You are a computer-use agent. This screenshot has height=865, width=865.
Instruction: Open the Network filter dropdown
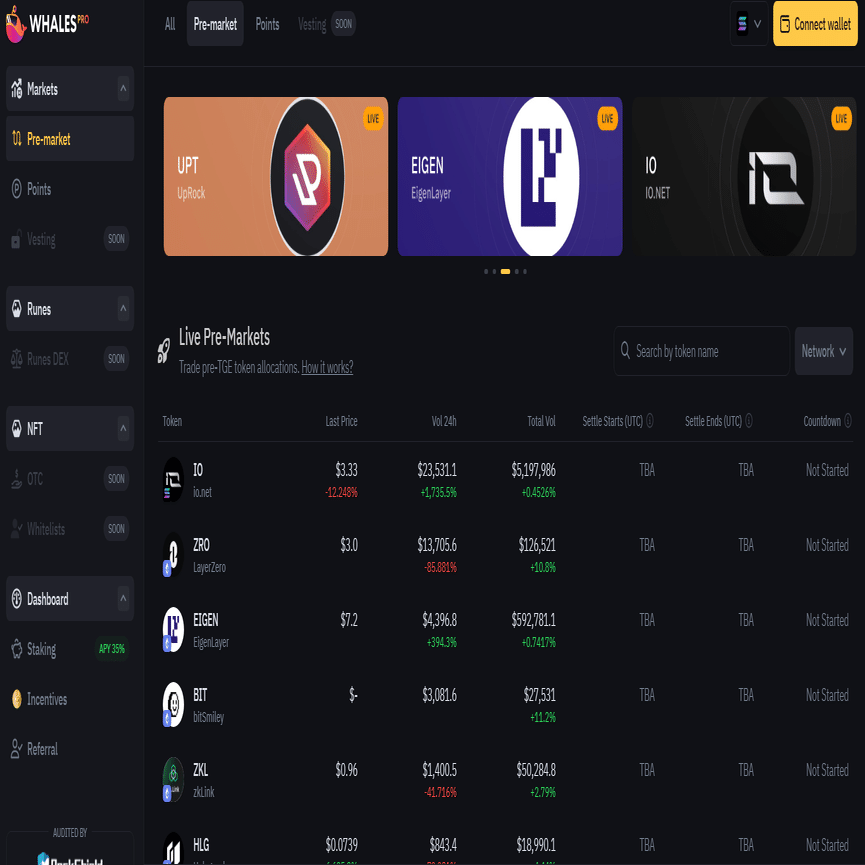pyautogui.click(x=824, y=351)
